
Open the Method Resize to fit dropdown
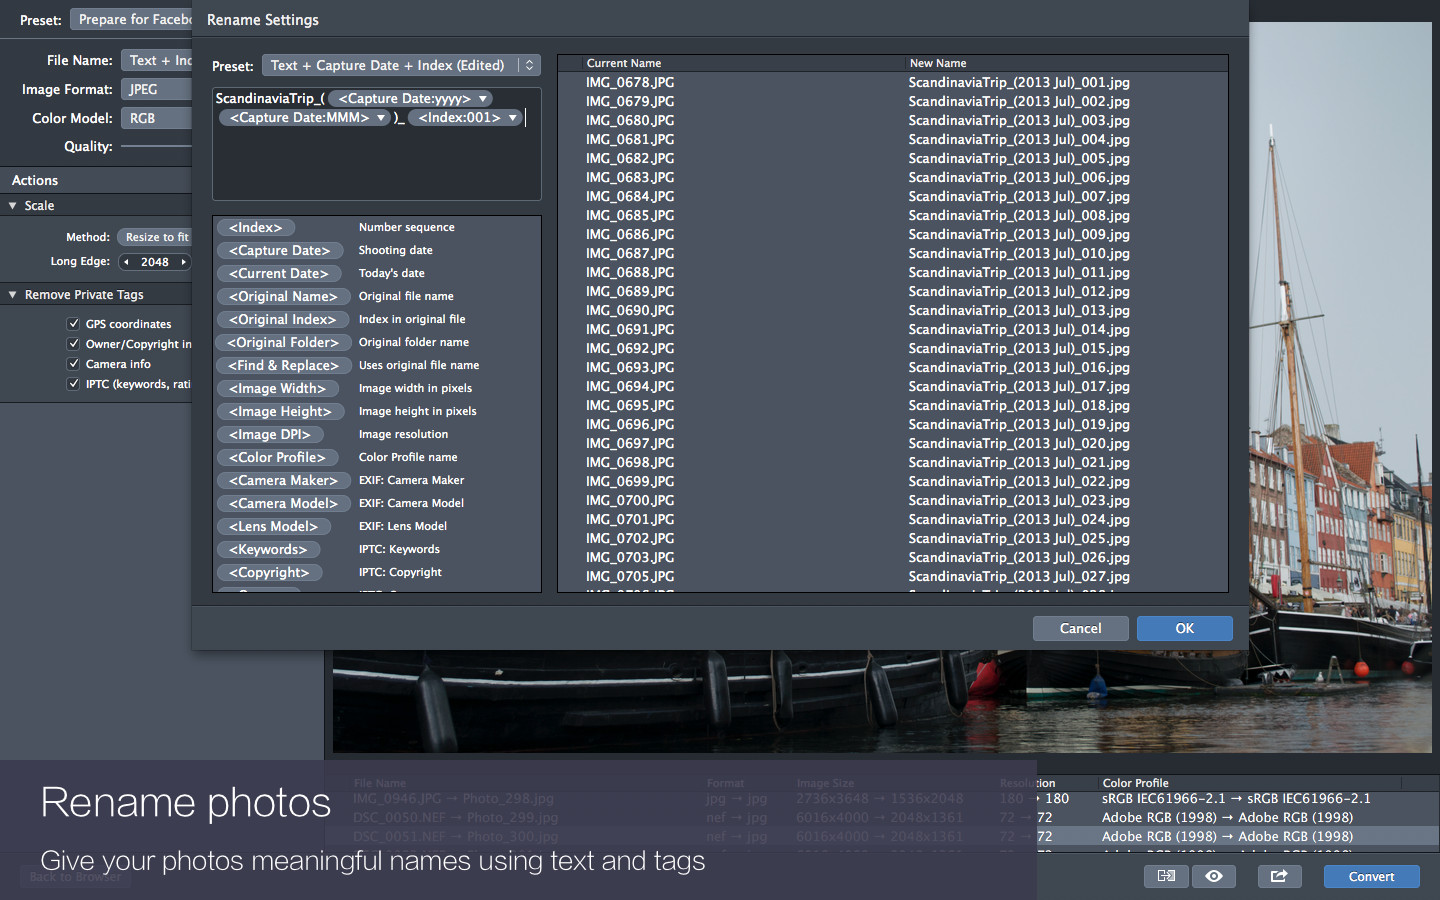click(154, 237)
